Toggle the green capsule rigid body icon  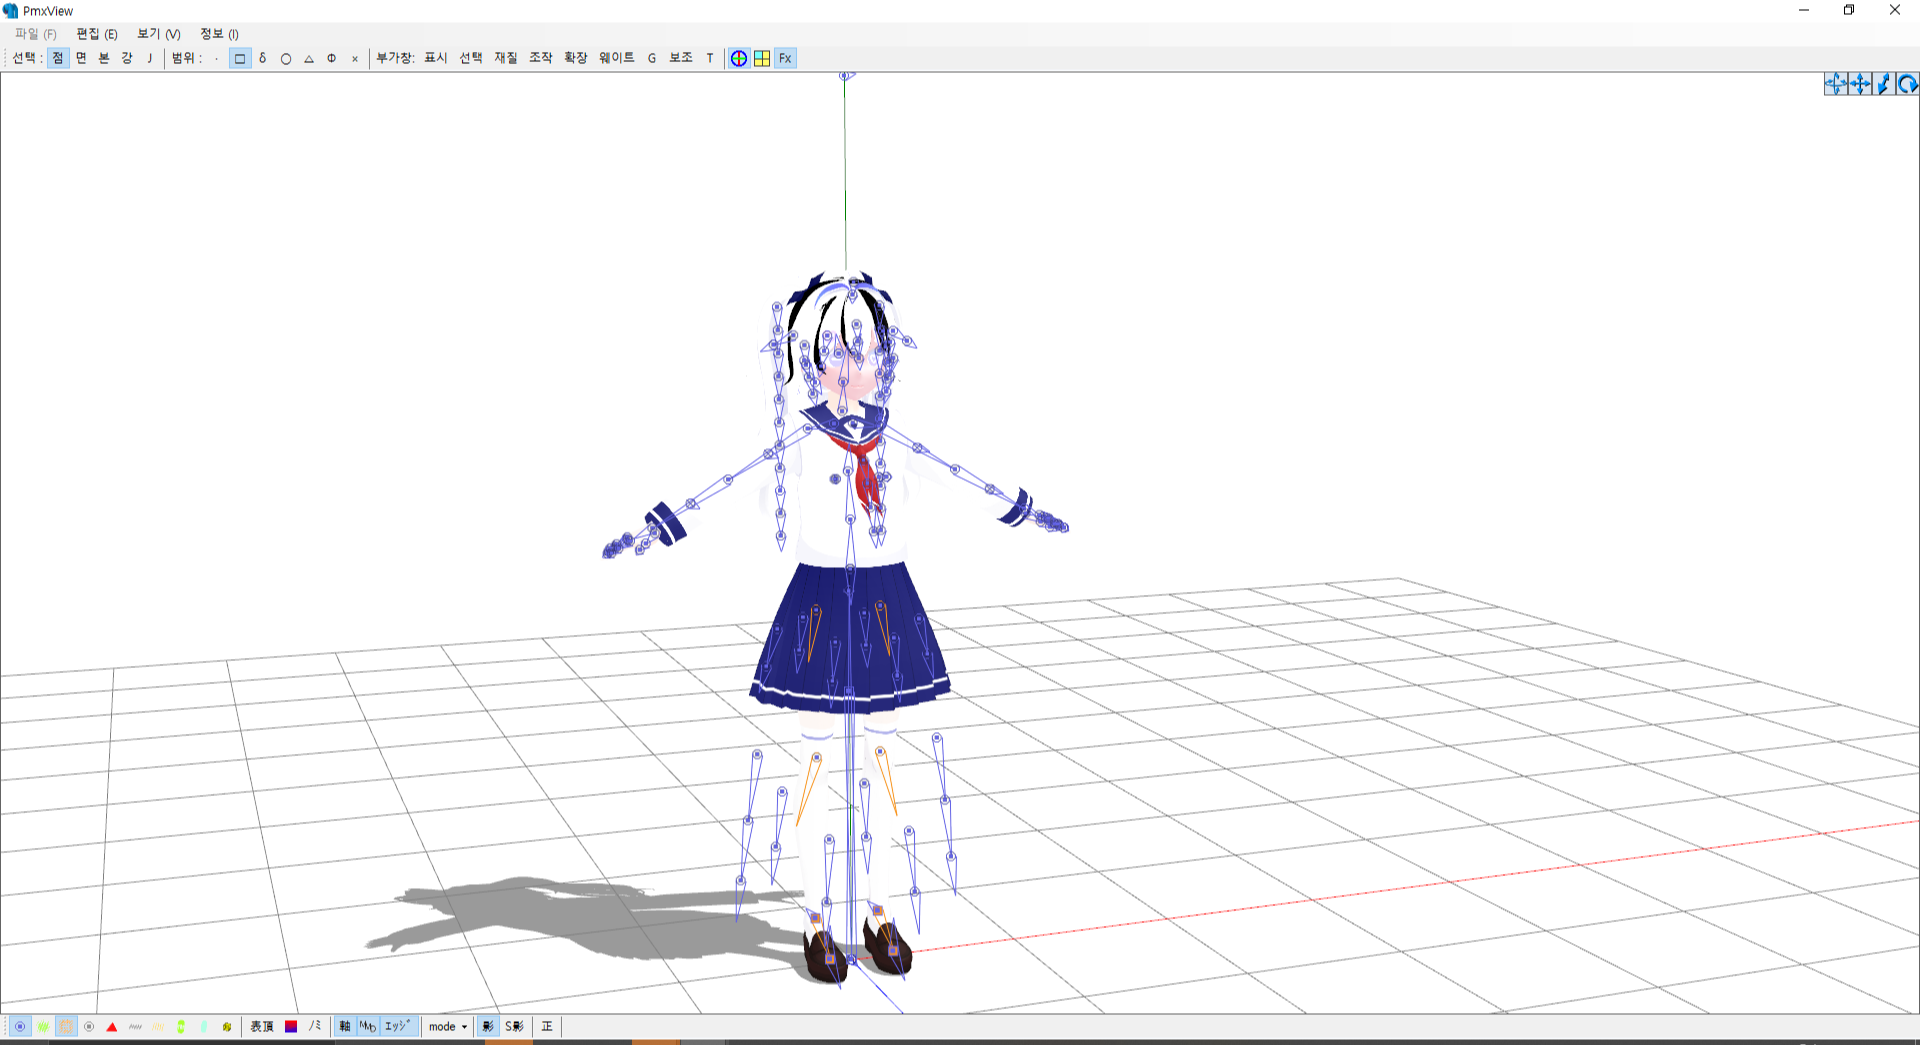pyautogui.click(x=181, y=1027)
